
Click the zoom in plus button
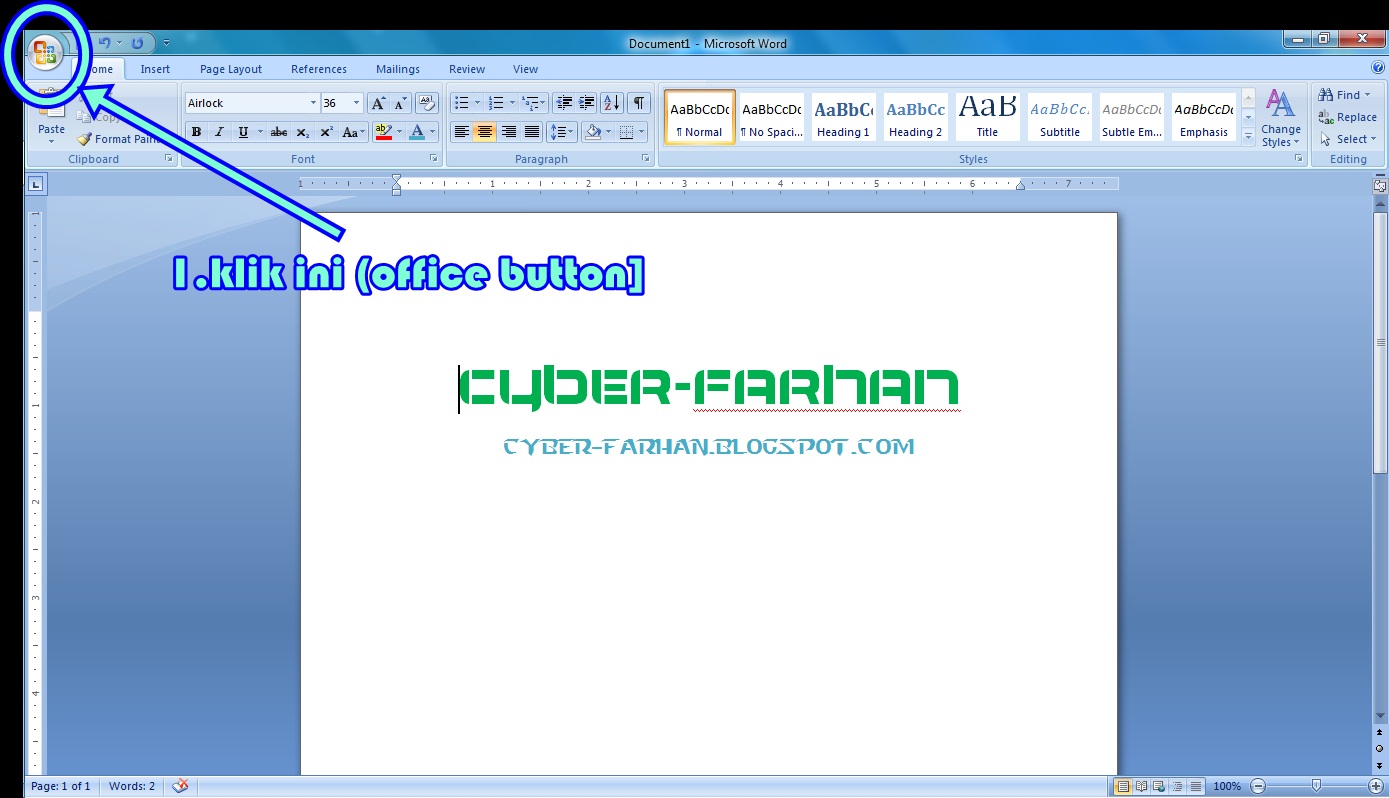tap(1376, 786)
